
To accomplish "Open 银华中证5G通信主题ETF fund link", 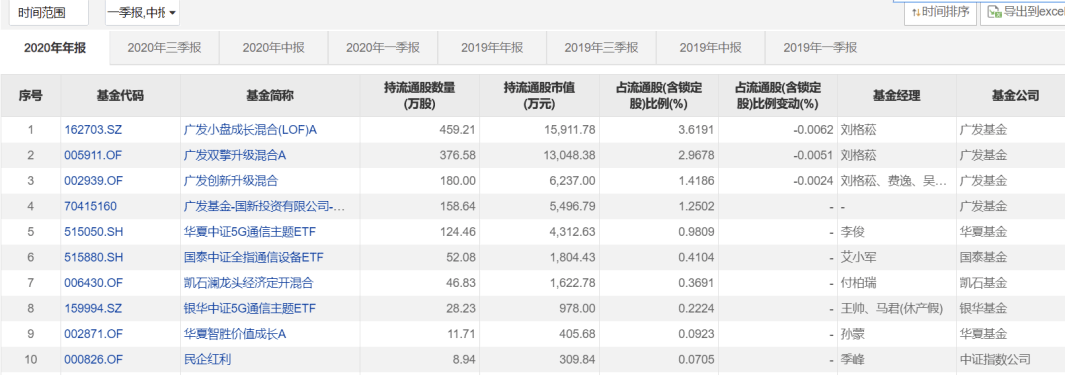I will coord(250,309).
